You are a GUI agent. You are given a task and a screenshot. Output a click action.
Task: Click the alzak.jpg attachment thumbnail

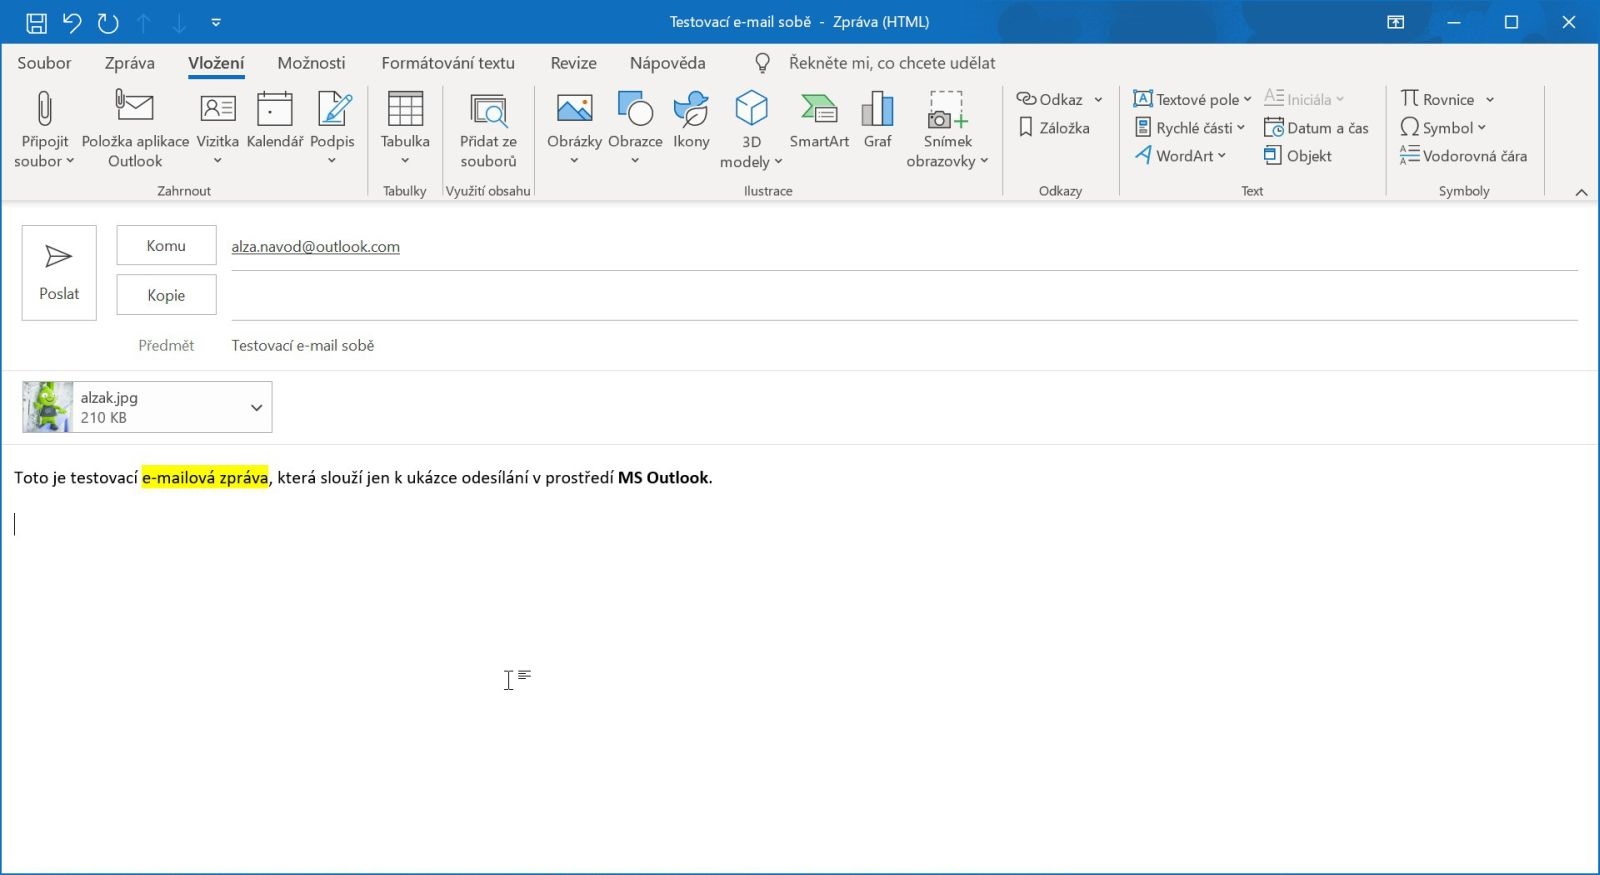48,407
